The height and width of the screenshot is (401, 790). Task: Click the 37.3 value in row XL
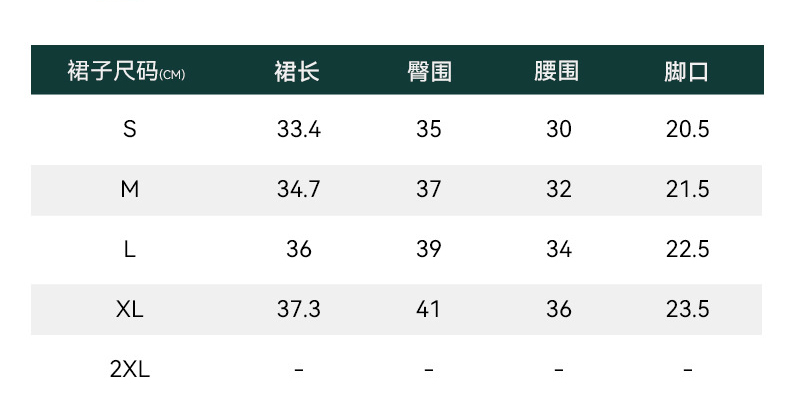click(298, 310)
